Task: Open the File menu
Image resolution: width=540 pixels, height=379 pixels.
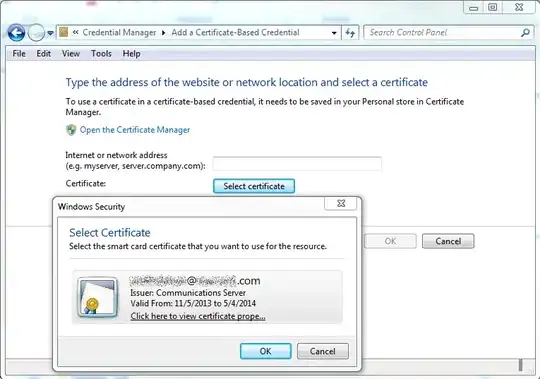Action: pyautogui.click(x=19, y=54)
